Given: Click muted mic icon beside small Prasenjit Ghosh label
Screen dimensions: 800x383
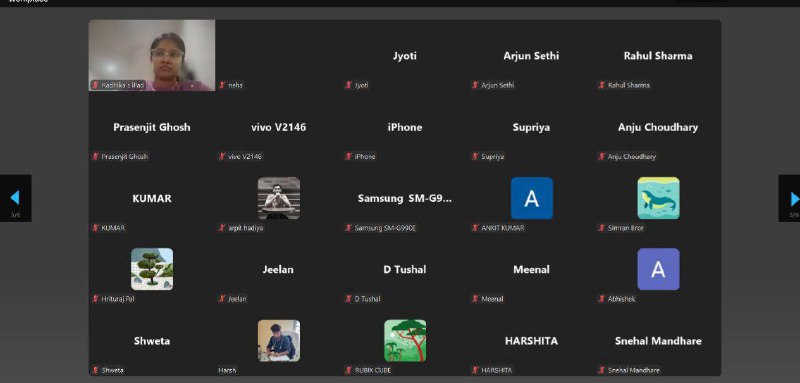Looking at the screenshot, I should click(x=95, y=157).
